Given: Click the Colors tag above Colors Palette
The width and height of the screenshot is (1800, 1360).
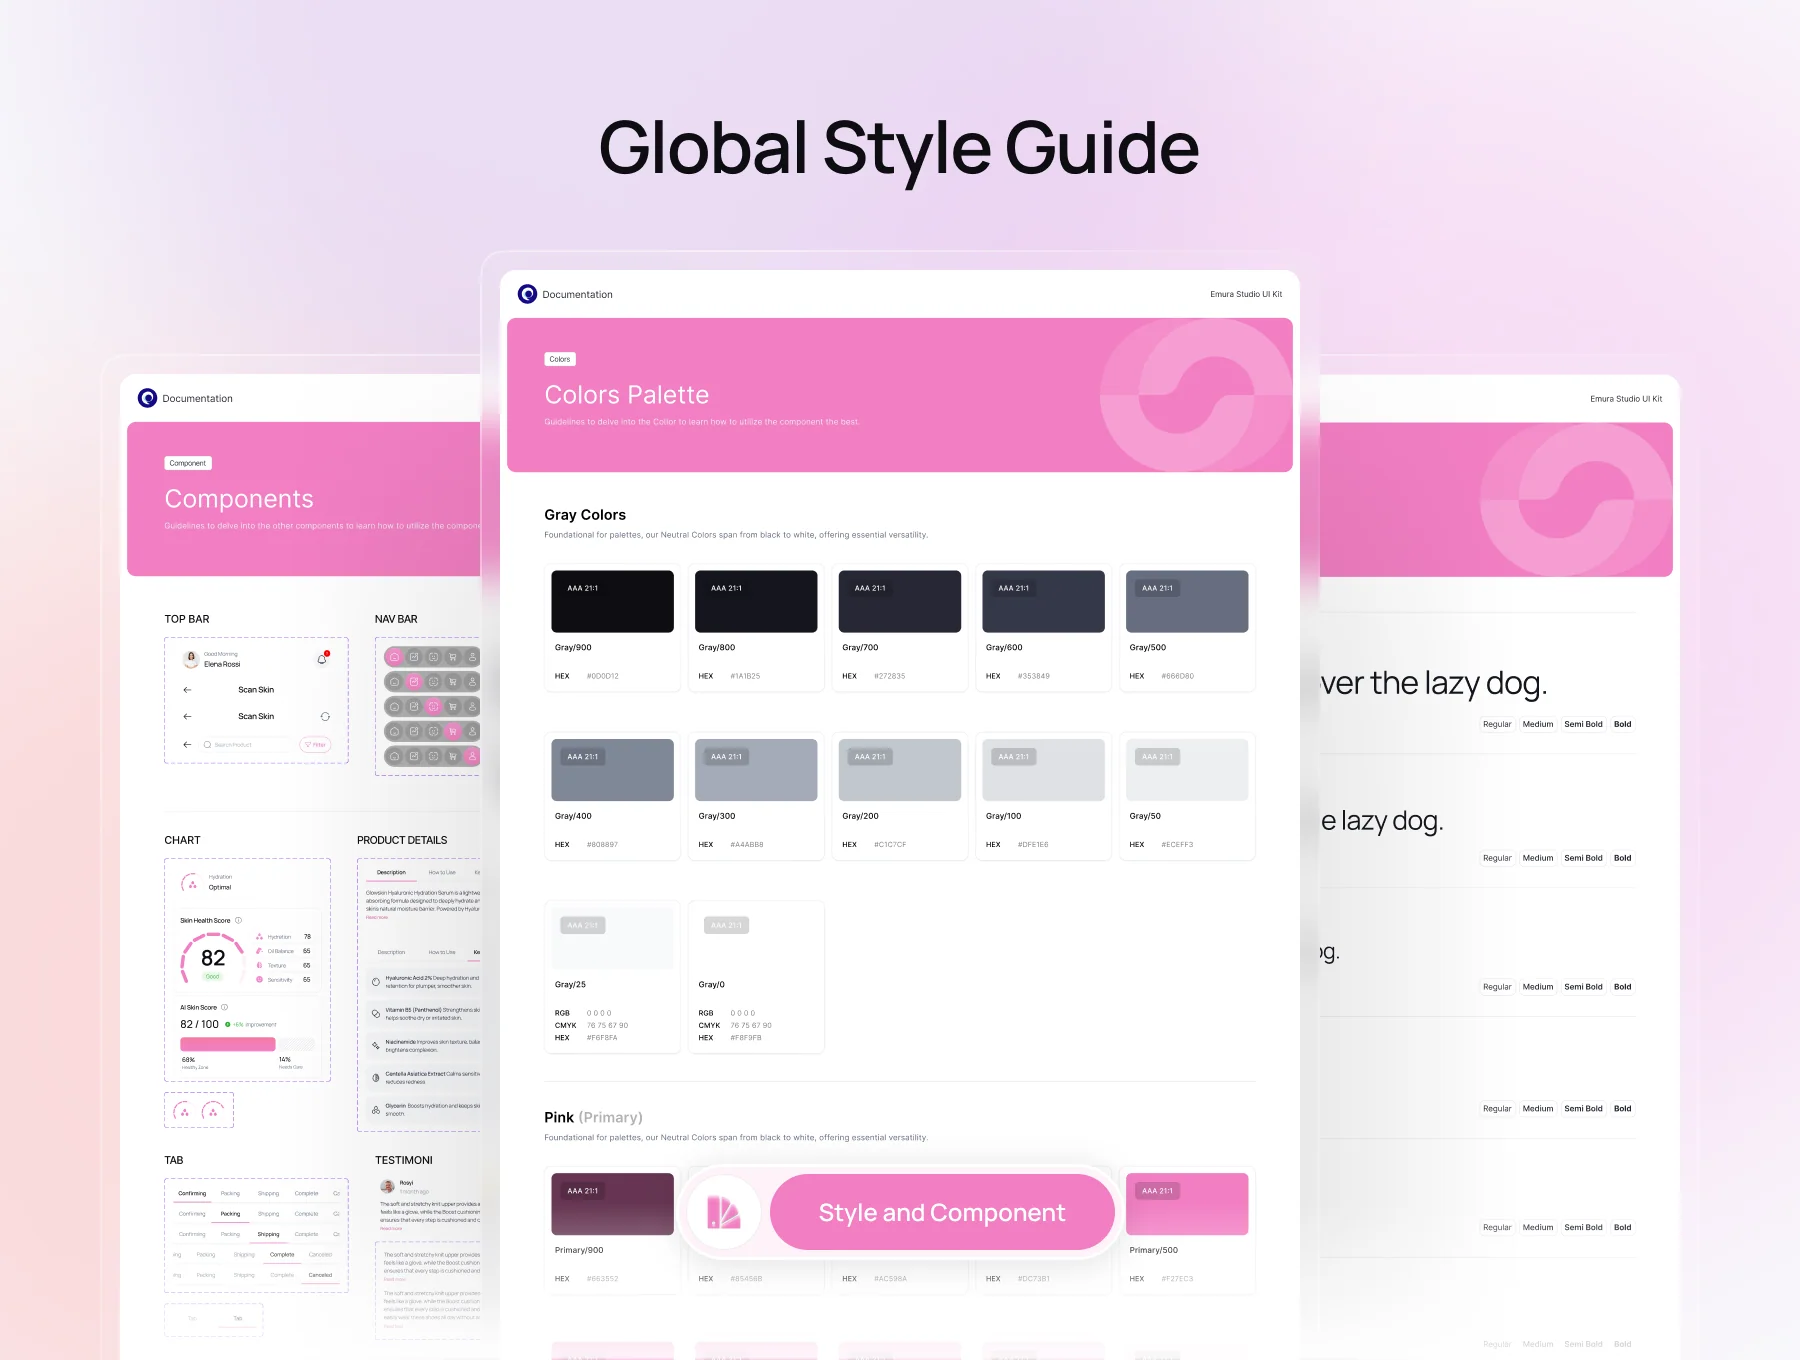Looking at the screenshot, I should 560,359.
